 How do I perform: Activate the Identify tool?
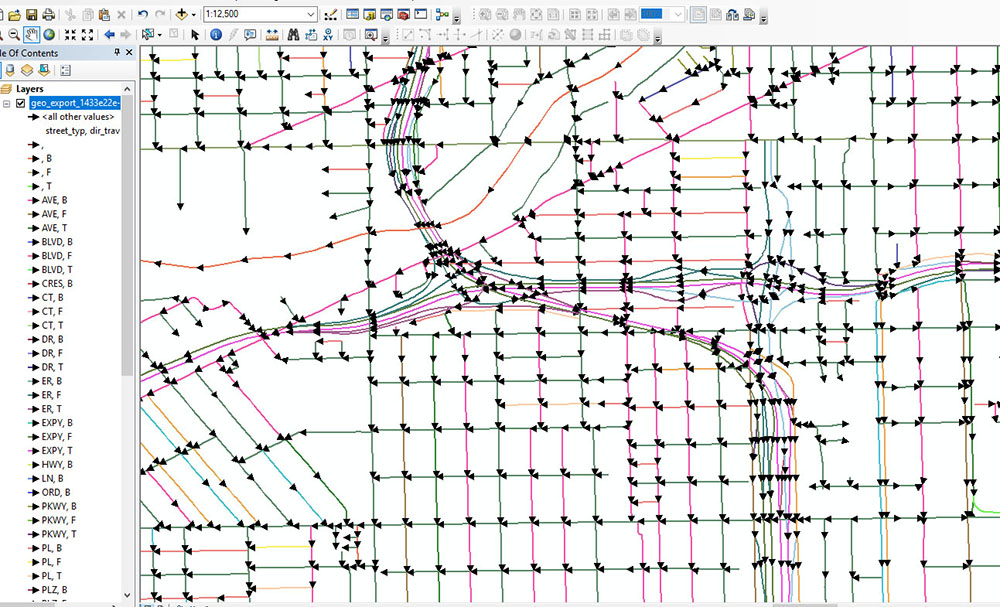point(216,34)
